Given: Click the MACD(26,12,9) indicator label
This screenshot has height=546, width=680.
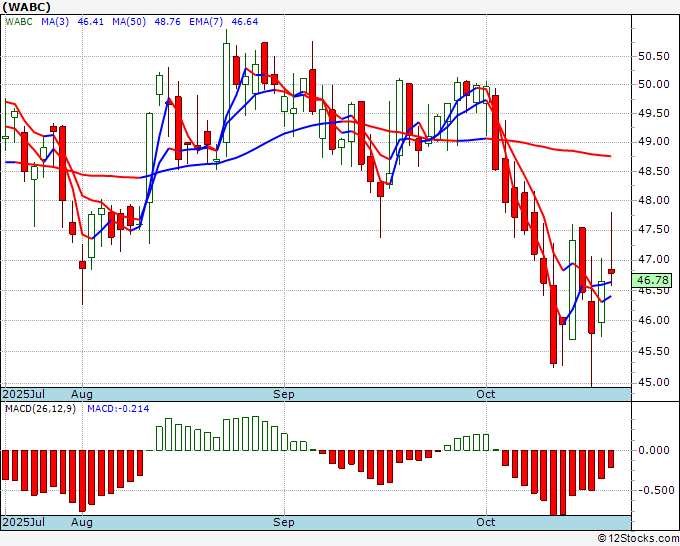Looking at the screenshot, I should (x=40, y=409).
